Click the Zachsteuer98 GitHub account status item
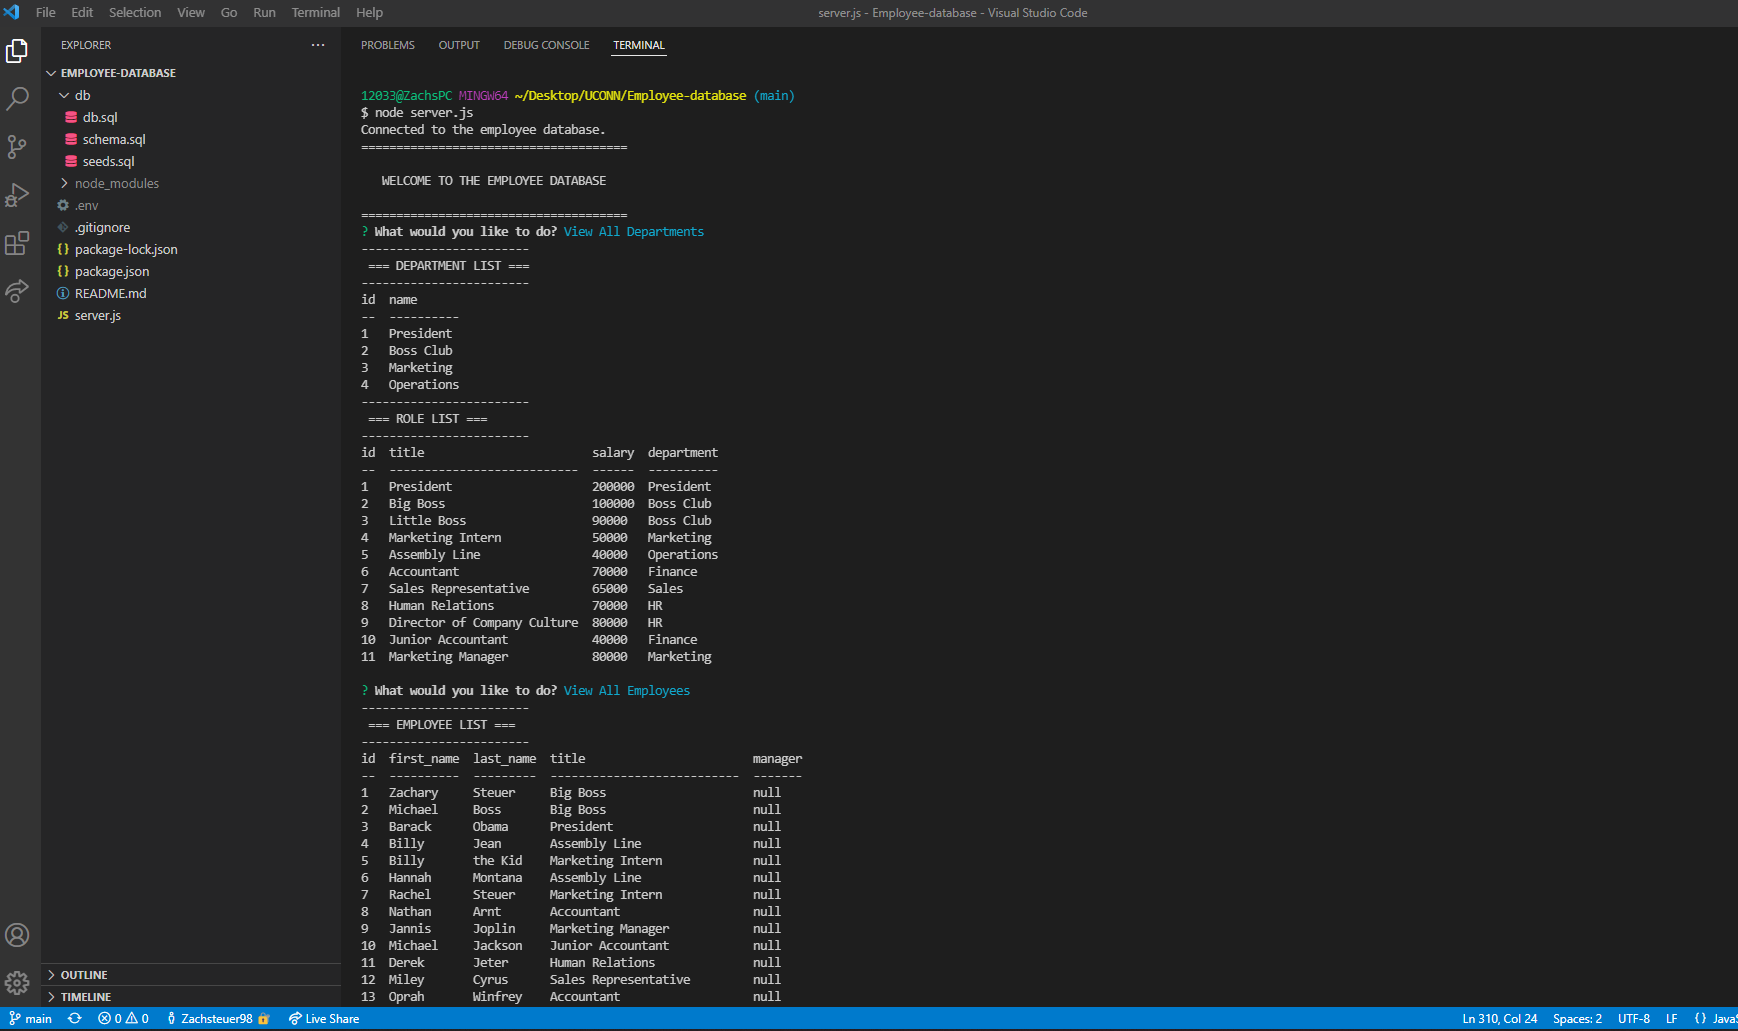 pyautogui.click(x=218, y=1019)
